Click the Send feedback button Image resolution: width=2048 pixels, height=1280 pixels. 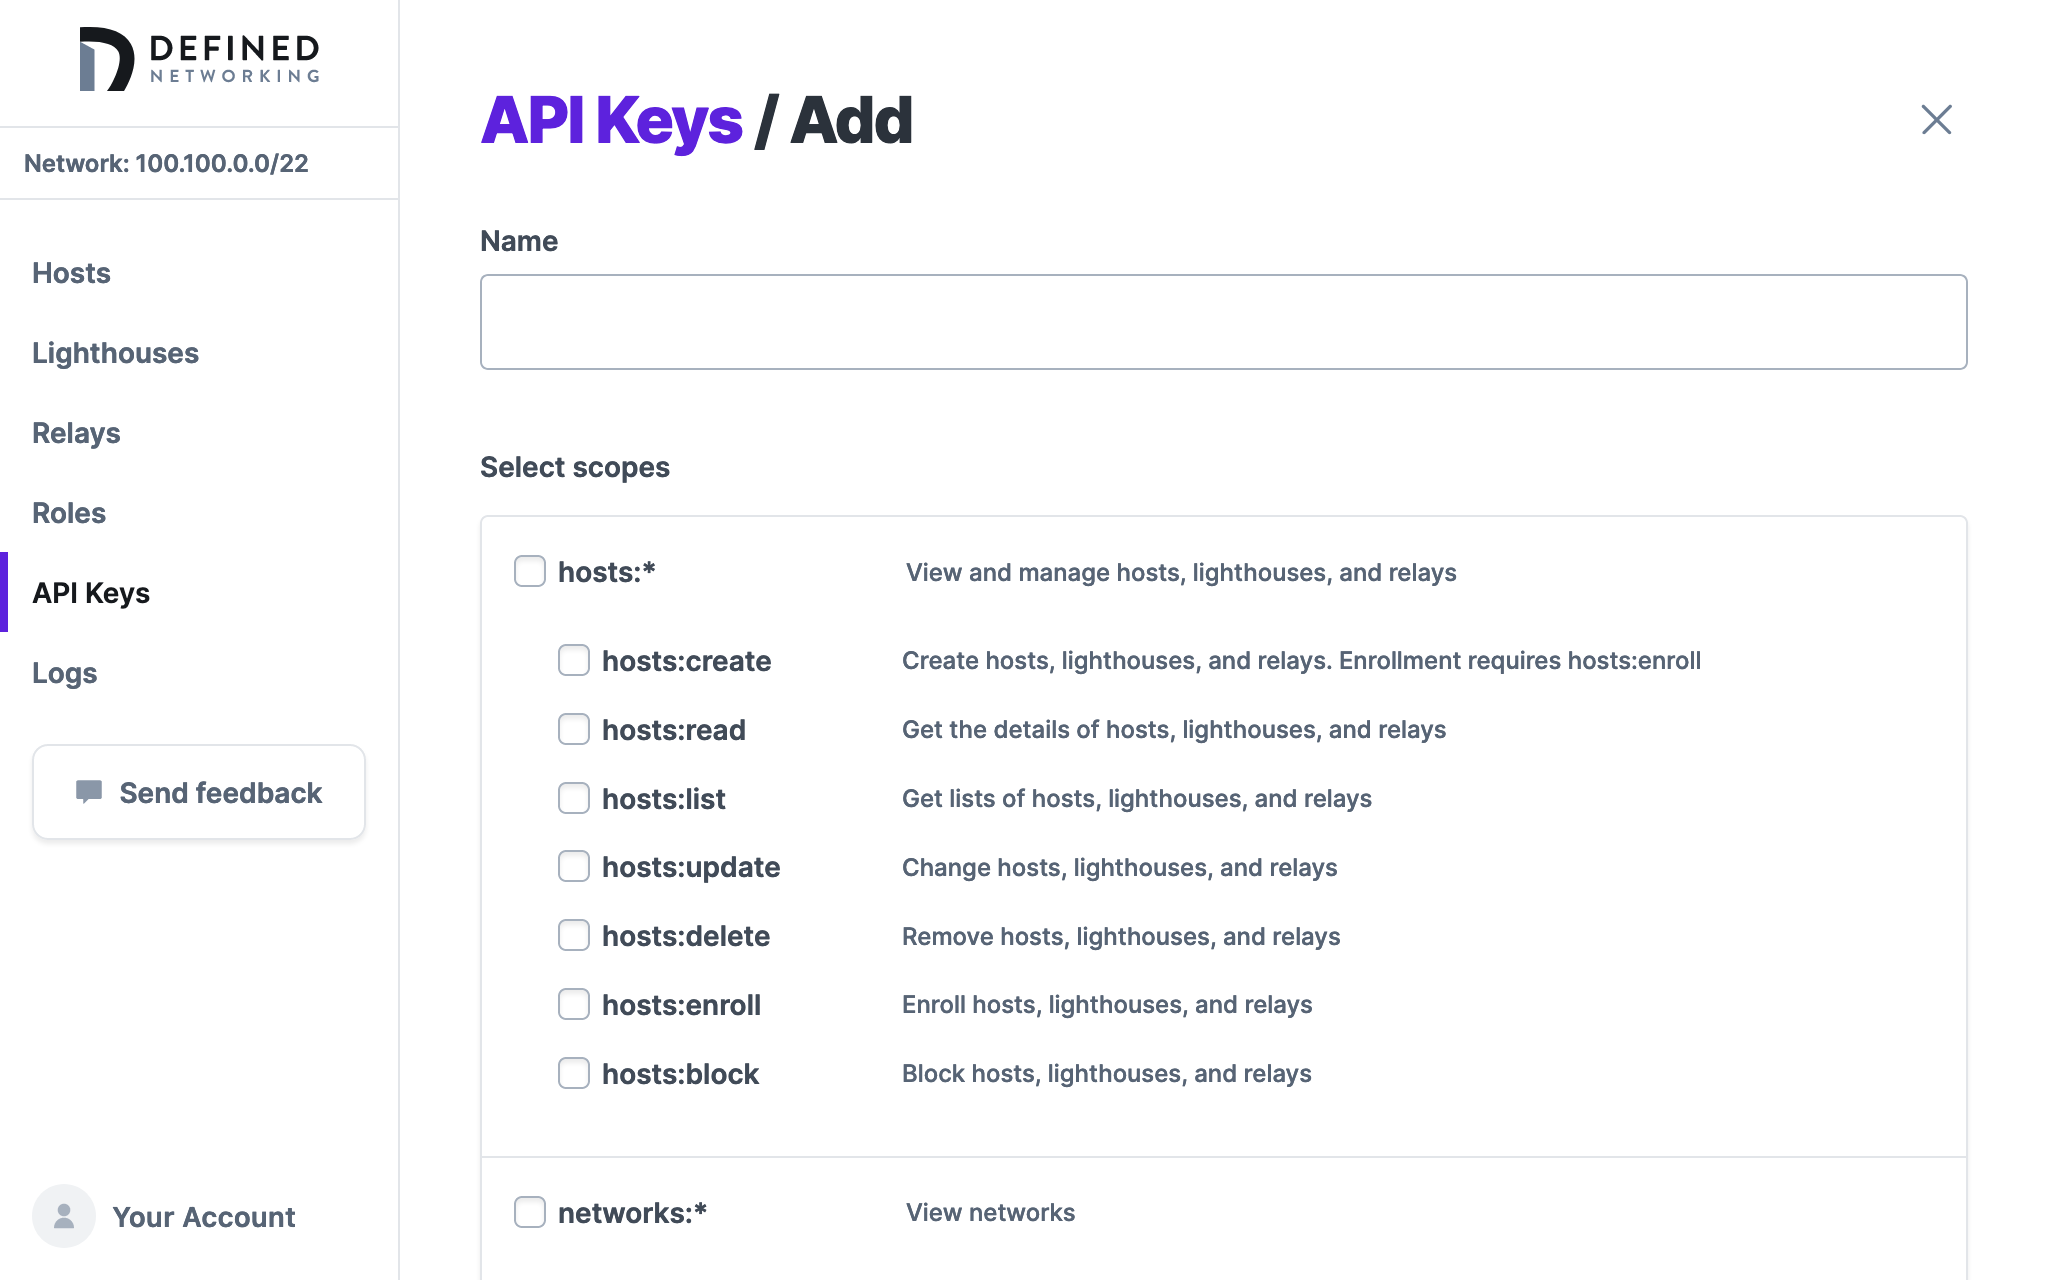pos(198,792)
